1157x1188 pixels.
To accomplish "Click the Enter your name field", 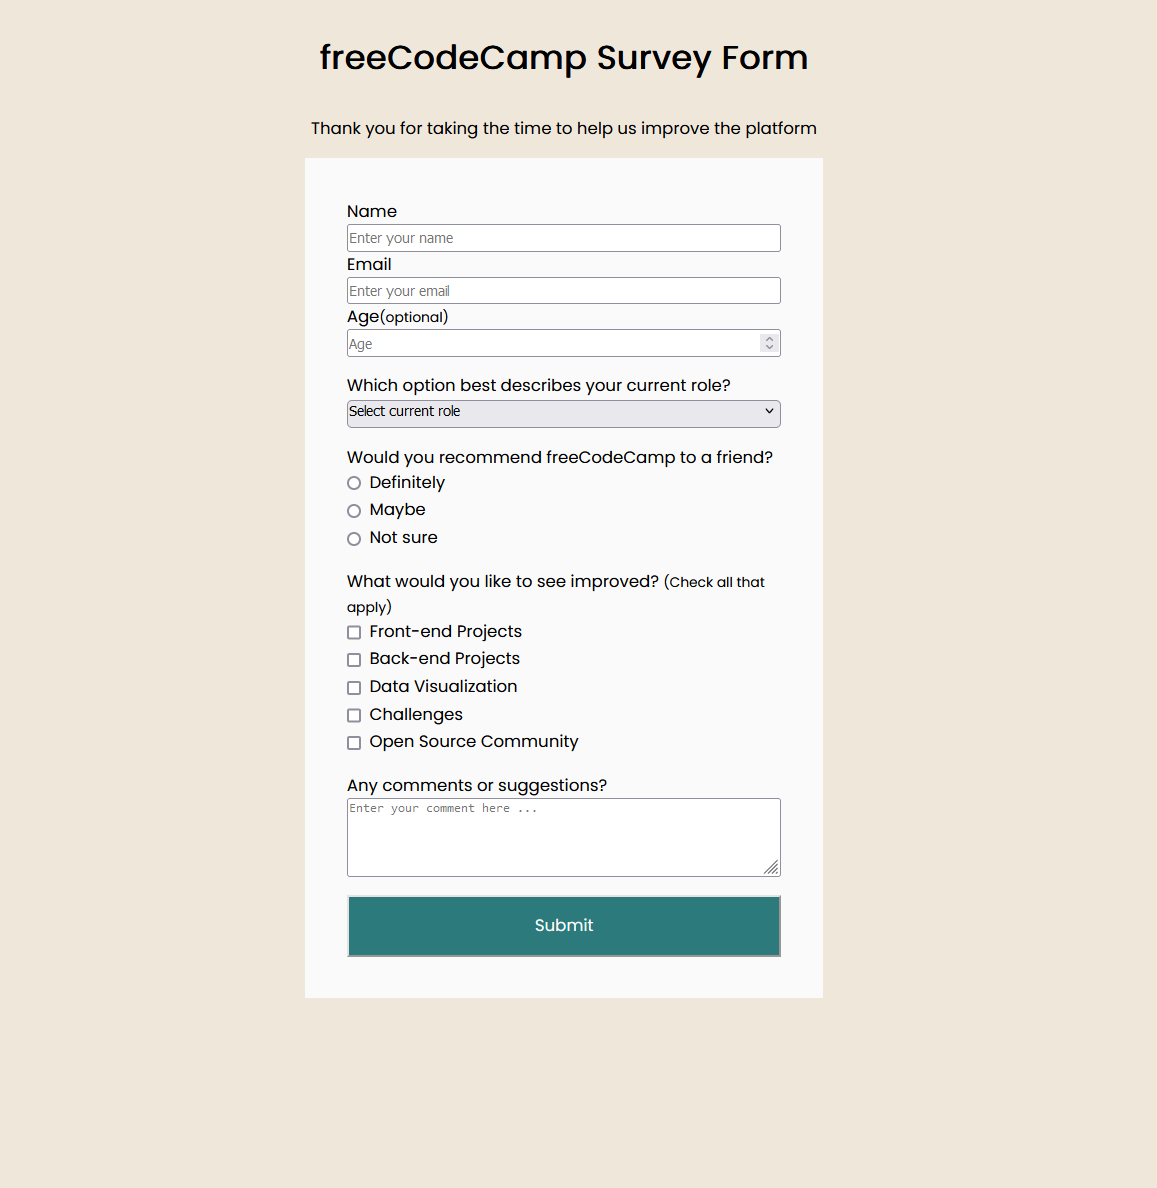I will (563, 238).
